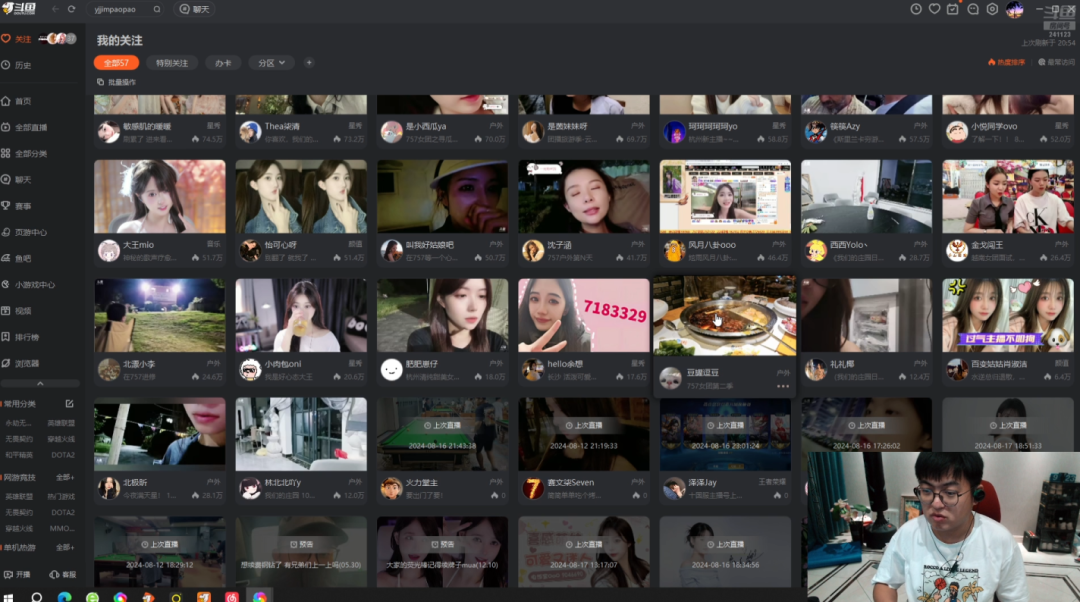
Task: Expand 全部+ next to 网游竞技
Action: (x=65, y=477)
